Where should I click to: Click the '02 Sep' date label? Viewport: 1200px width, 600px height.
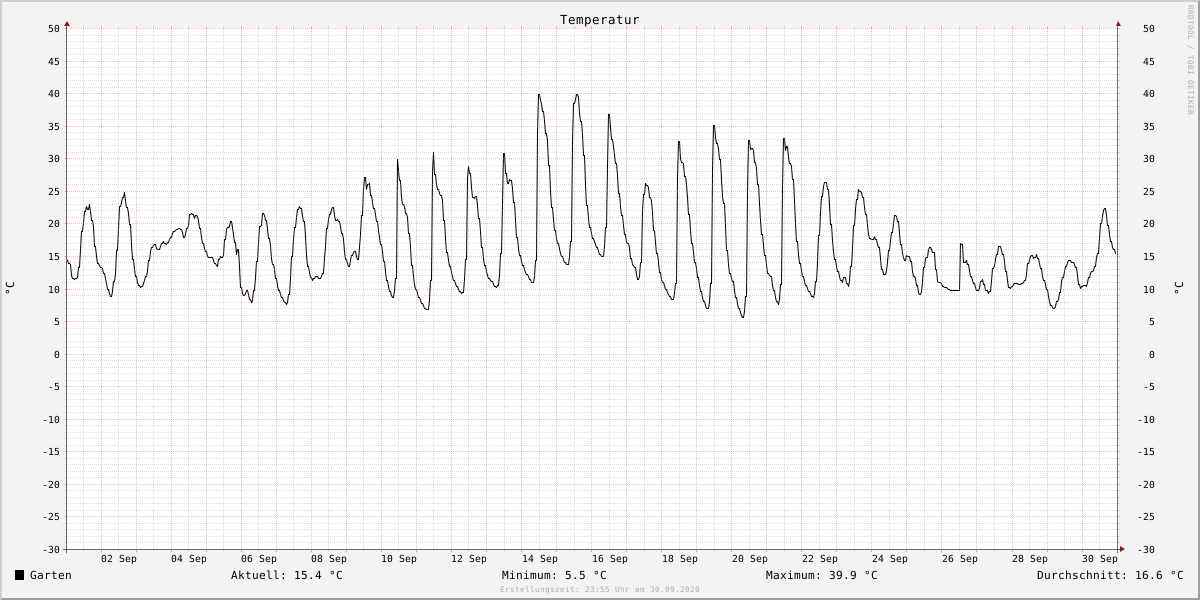pos(119,559)
